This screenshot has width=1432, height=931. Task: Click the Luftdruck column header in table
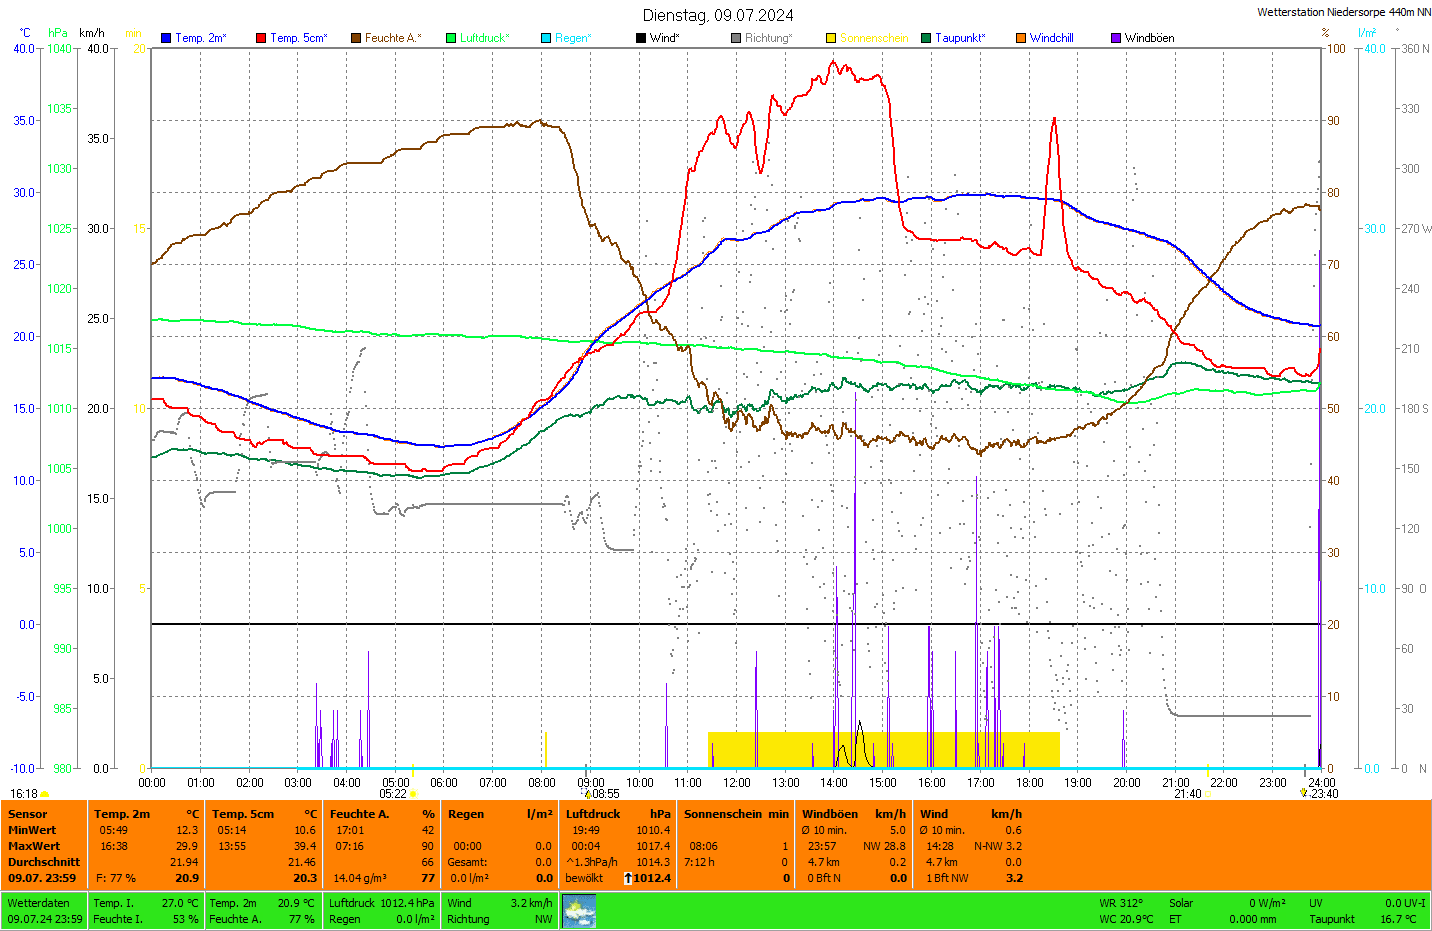(x=593, y=814)
